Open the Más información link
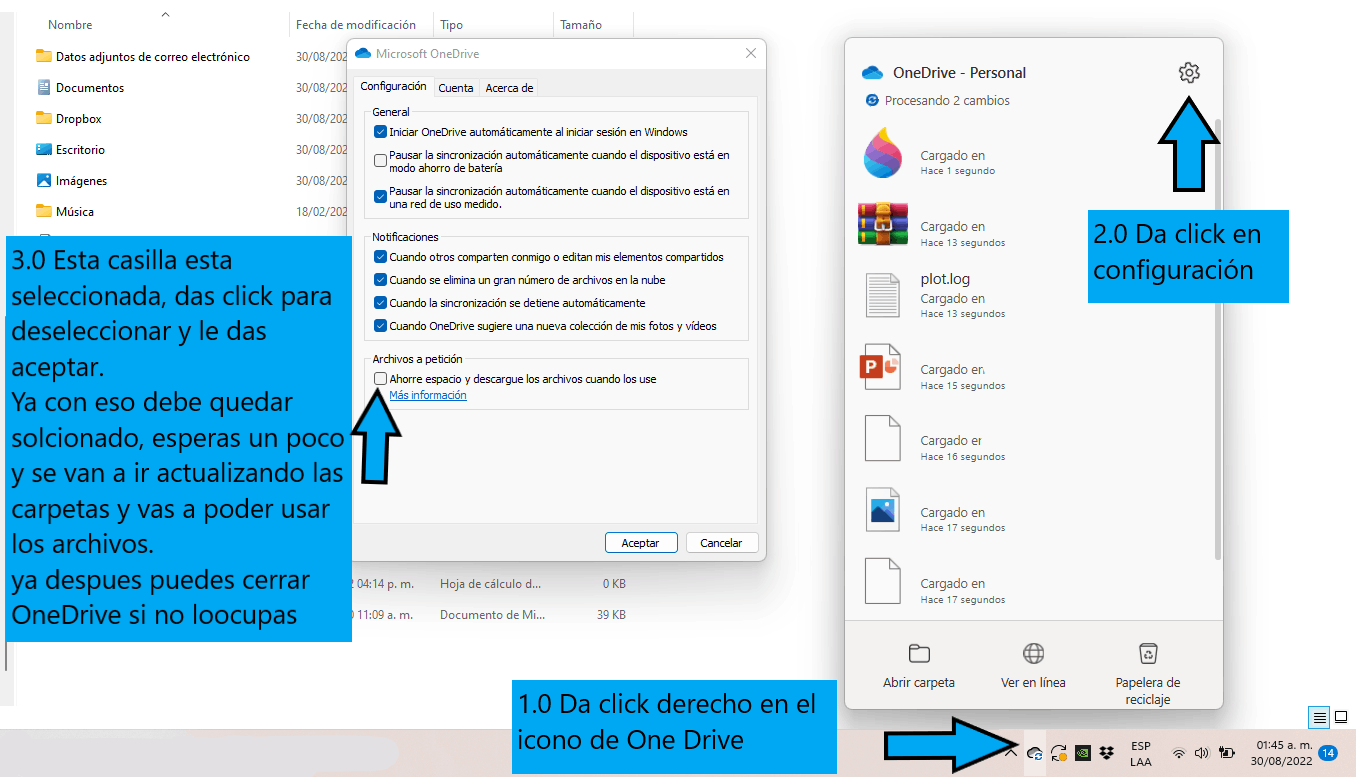Viewport: 1356px width, 777px height. (x=428, y=395)
